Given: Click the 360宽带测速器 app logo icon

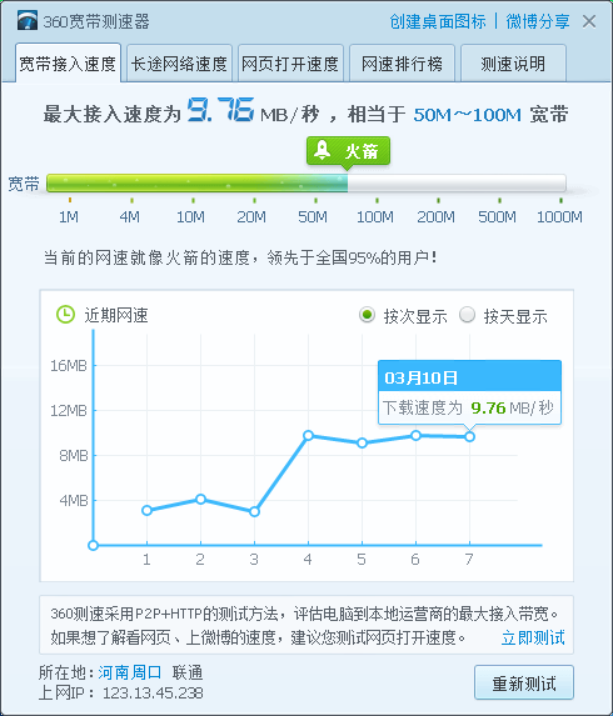Looking at the screenshot, I should pos(27,21).
